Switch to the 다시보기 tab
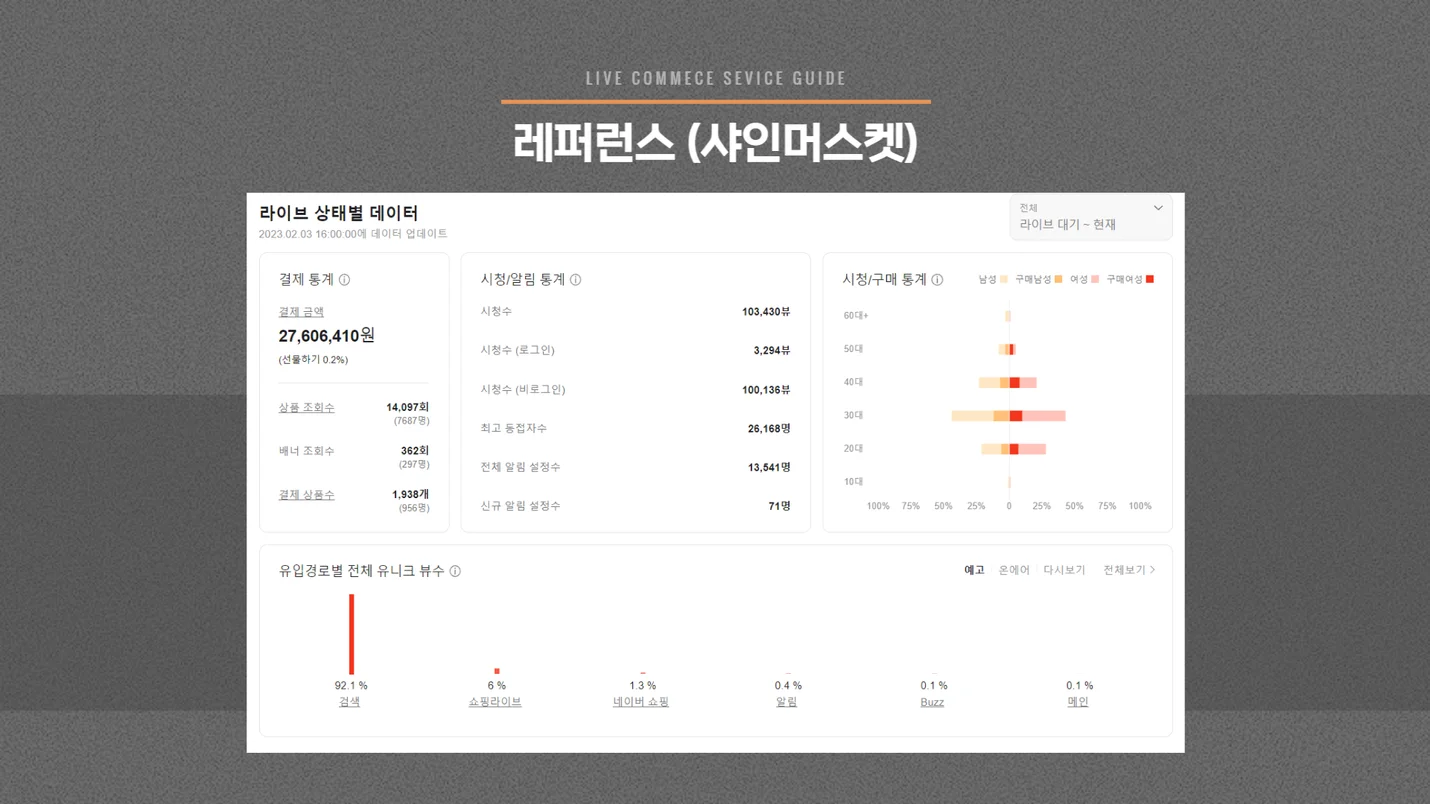The width and height of the screenshot is (1430, 804). pyautogui.click(x=1064, y=570)
